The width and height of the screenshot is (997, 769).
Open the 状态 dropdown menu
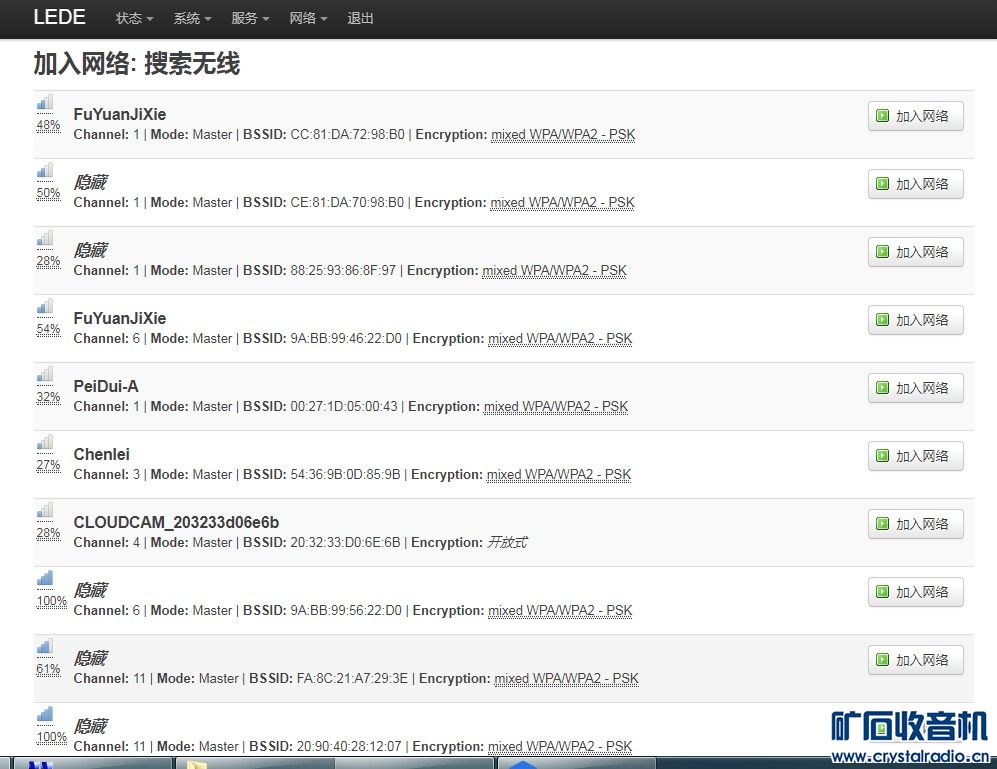[134, 18]
